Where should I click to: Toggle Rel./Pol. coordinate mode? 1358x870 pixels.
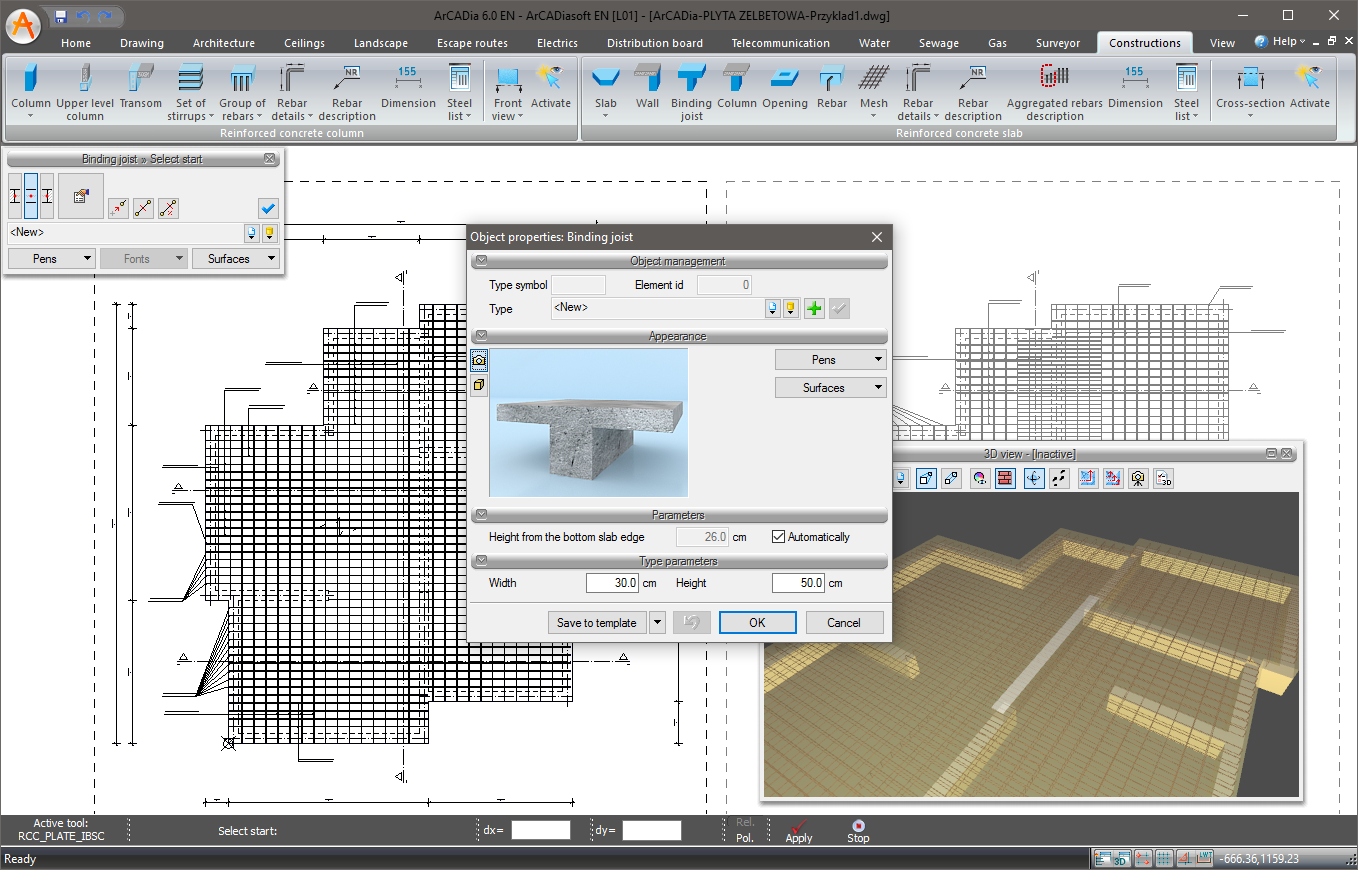745,830
